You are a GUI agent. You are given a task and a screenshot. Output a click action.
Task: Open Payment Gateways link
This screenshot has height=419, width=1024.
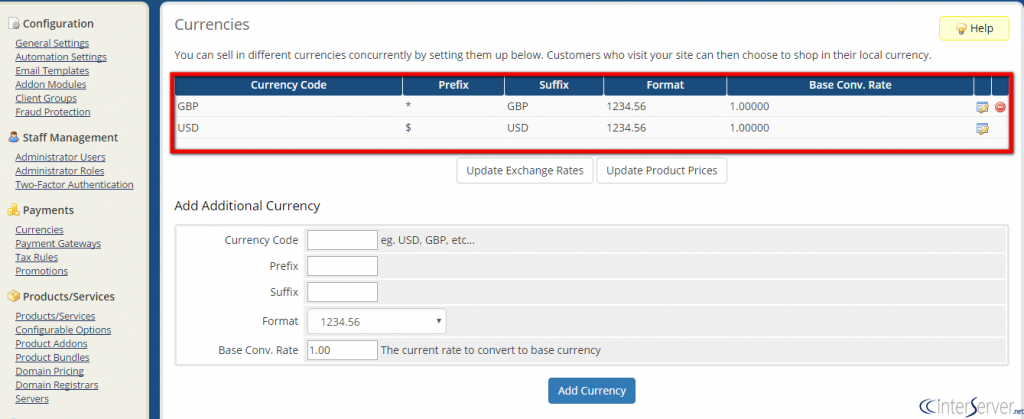pos(58,243)
